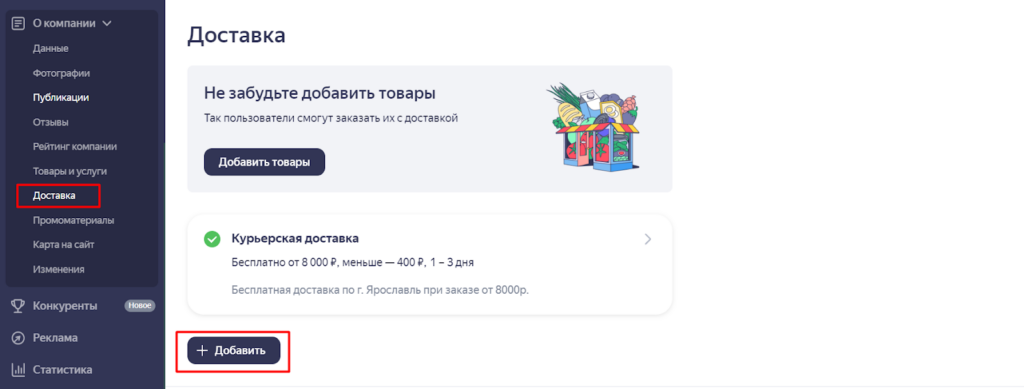Click the plus icon in Добавить button
Viewport: 1024px width, 389px height.
point(202,350)
